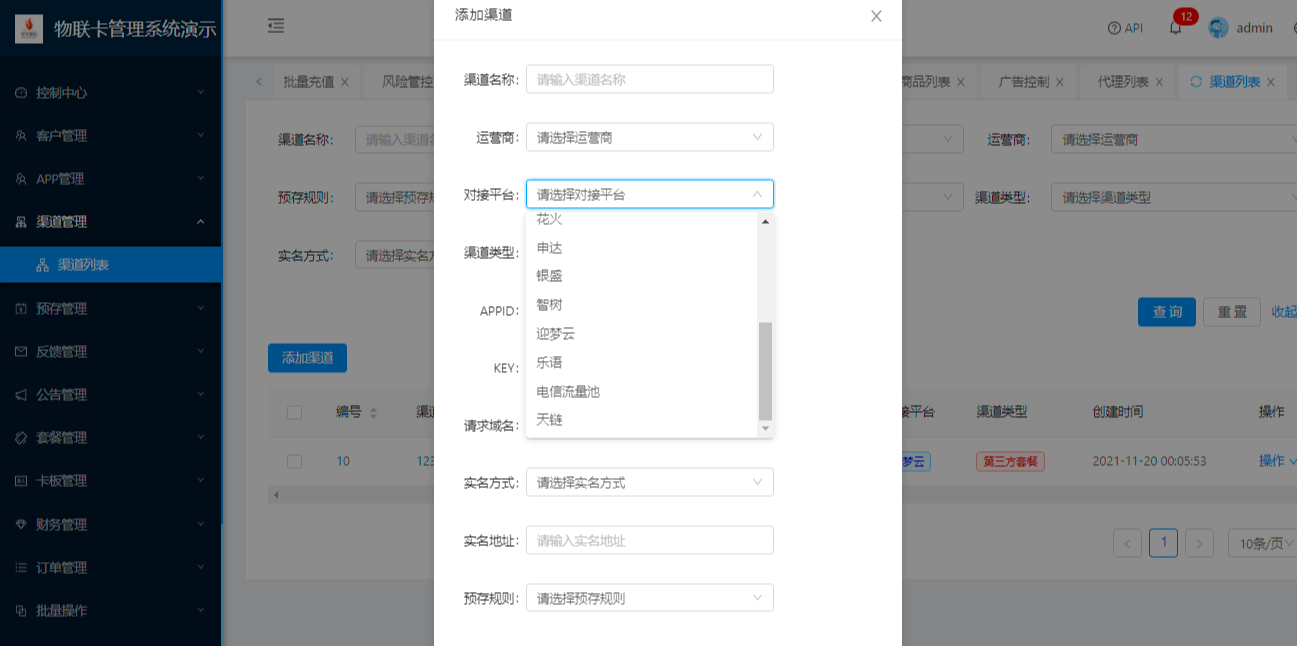Select all rows checkbox in table header
1297x646 pixels.
[294, 412]
